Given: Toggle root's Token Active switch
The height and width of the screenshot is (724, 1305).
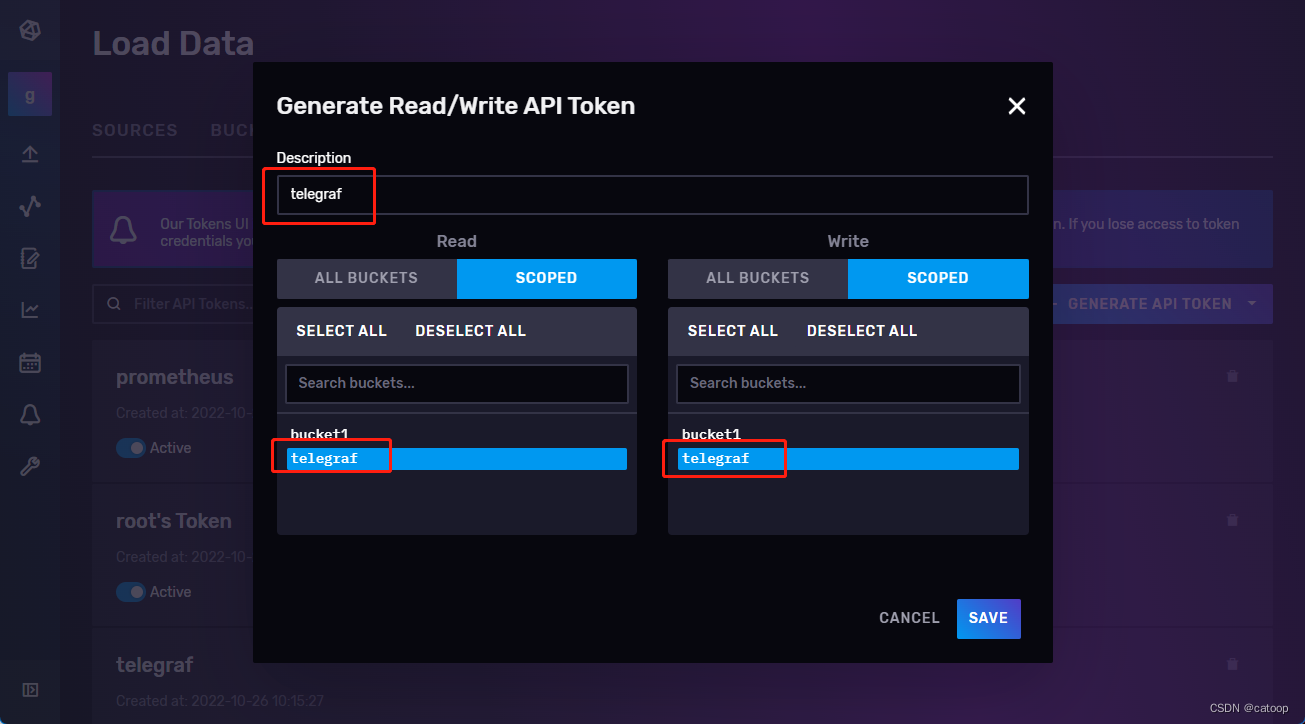Looking at the screenshot, I should coord(131,592).
